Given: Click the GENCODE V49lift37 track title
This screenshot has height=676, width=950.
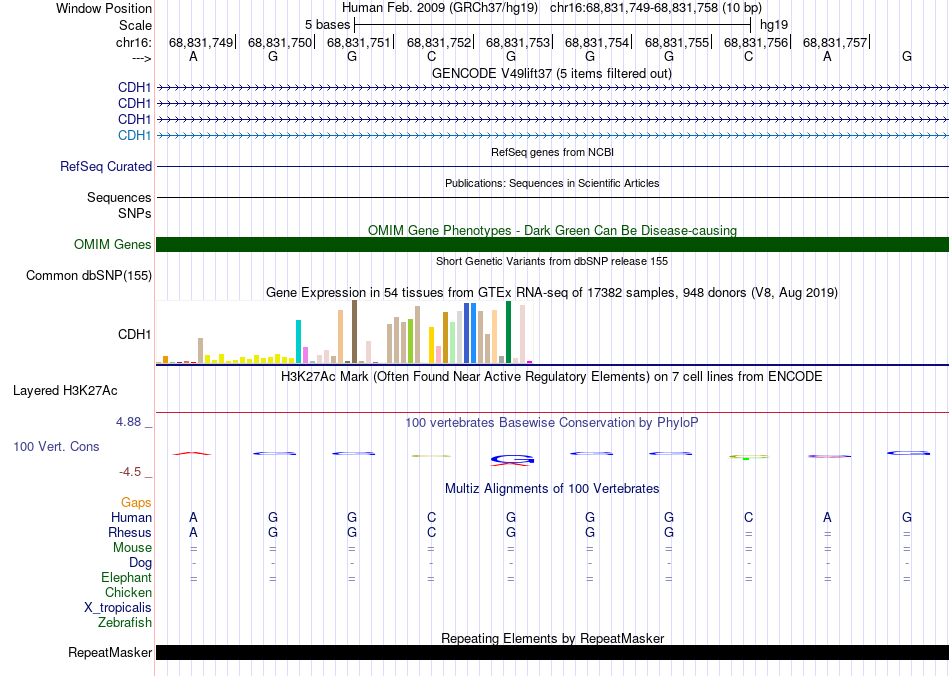Looking at the screenshot, I should pyautogui.click(x=552, y=73).
